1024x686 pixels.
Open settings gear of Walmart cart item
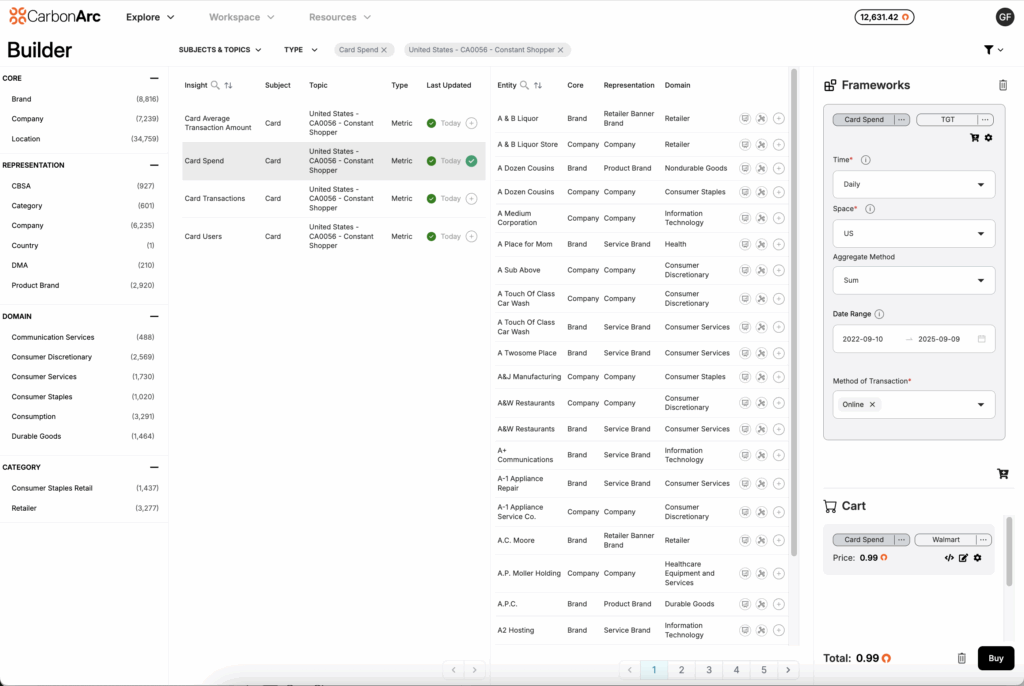(978, 558)
